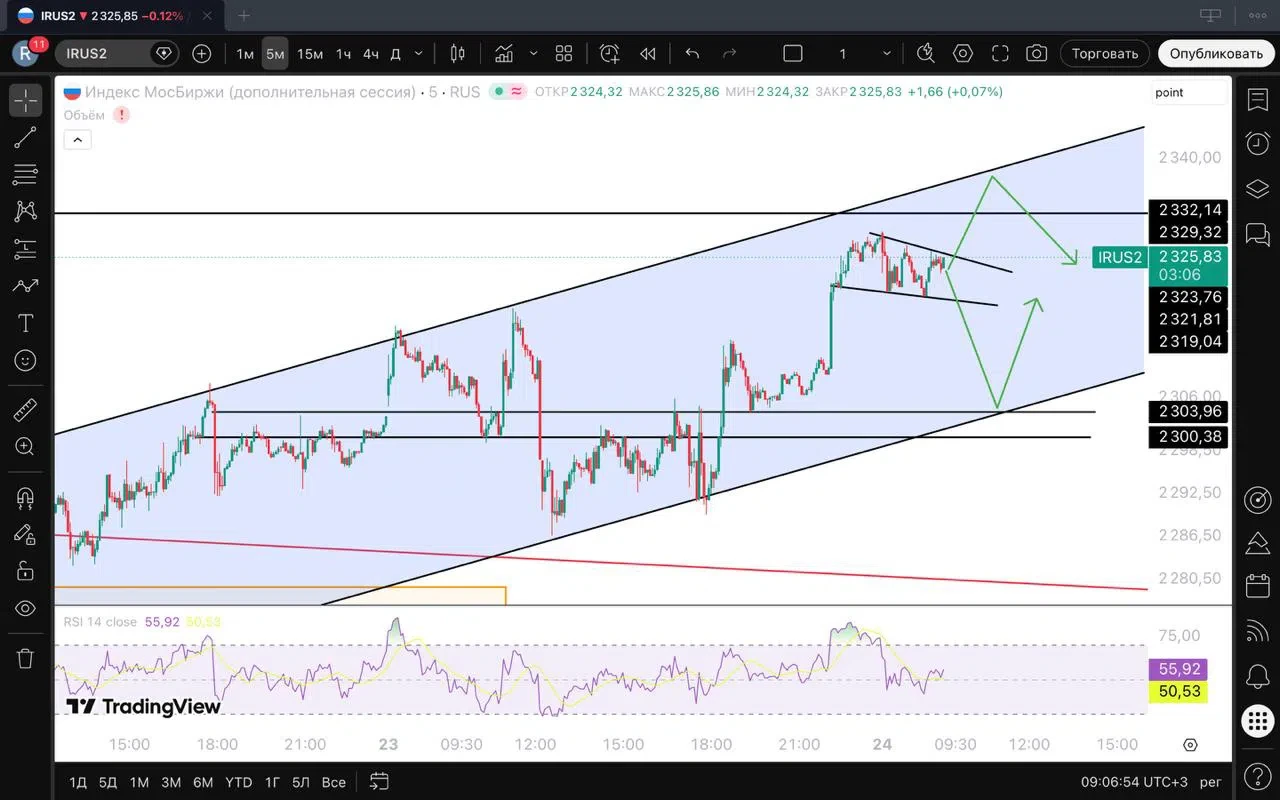Open the alert creation clock icon

click(x=609, y=53)
